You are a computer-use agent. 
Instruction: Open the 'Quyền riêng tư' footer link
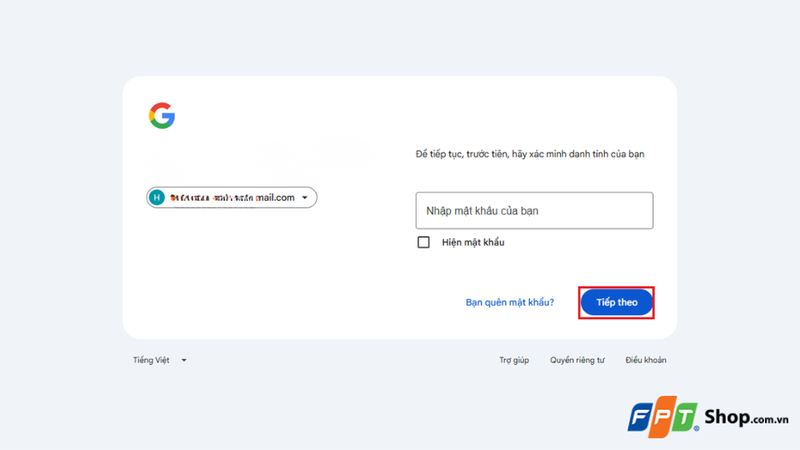(577, 360)
